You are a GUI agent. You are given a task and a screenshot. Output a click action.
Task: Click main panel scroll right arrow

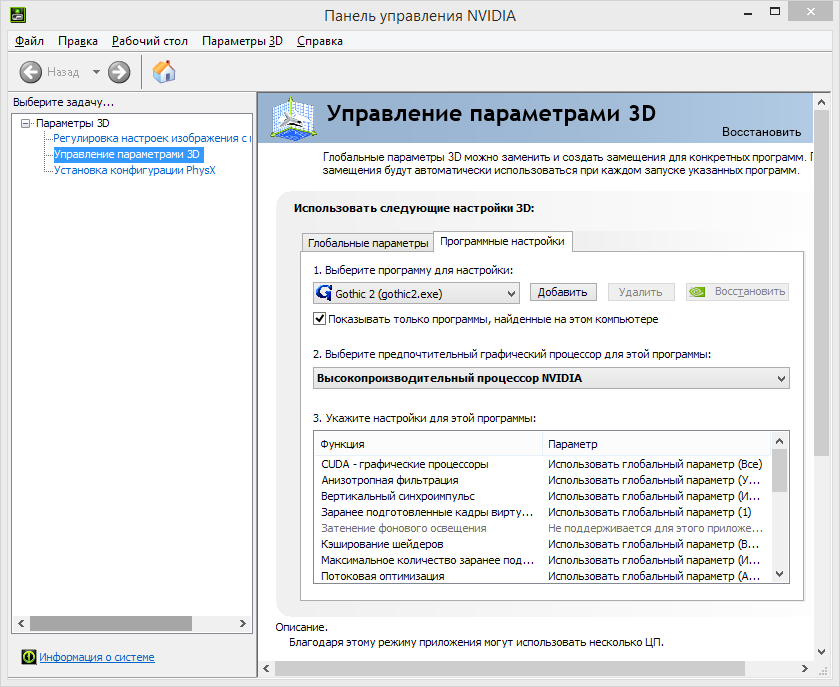coord(804,668)
